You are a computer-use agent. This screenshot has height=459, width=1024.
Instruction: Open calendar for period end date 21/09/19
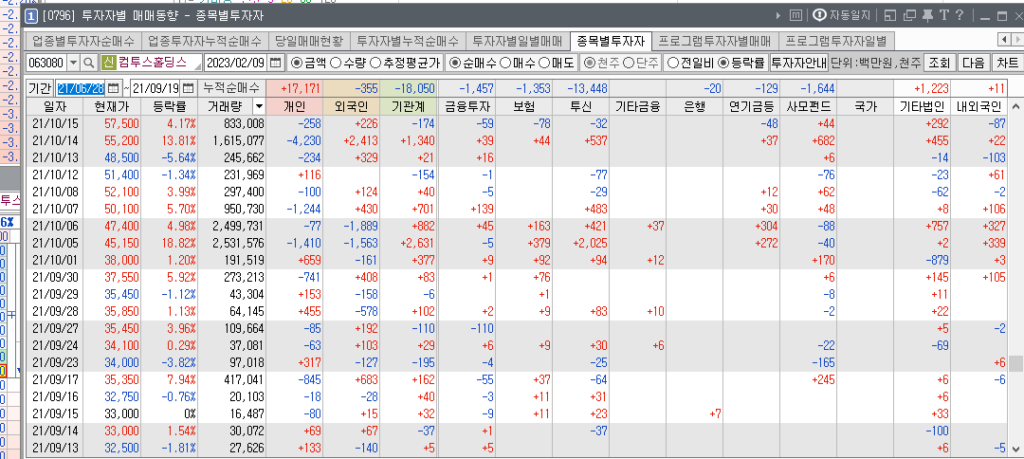[x=187, y=88]
